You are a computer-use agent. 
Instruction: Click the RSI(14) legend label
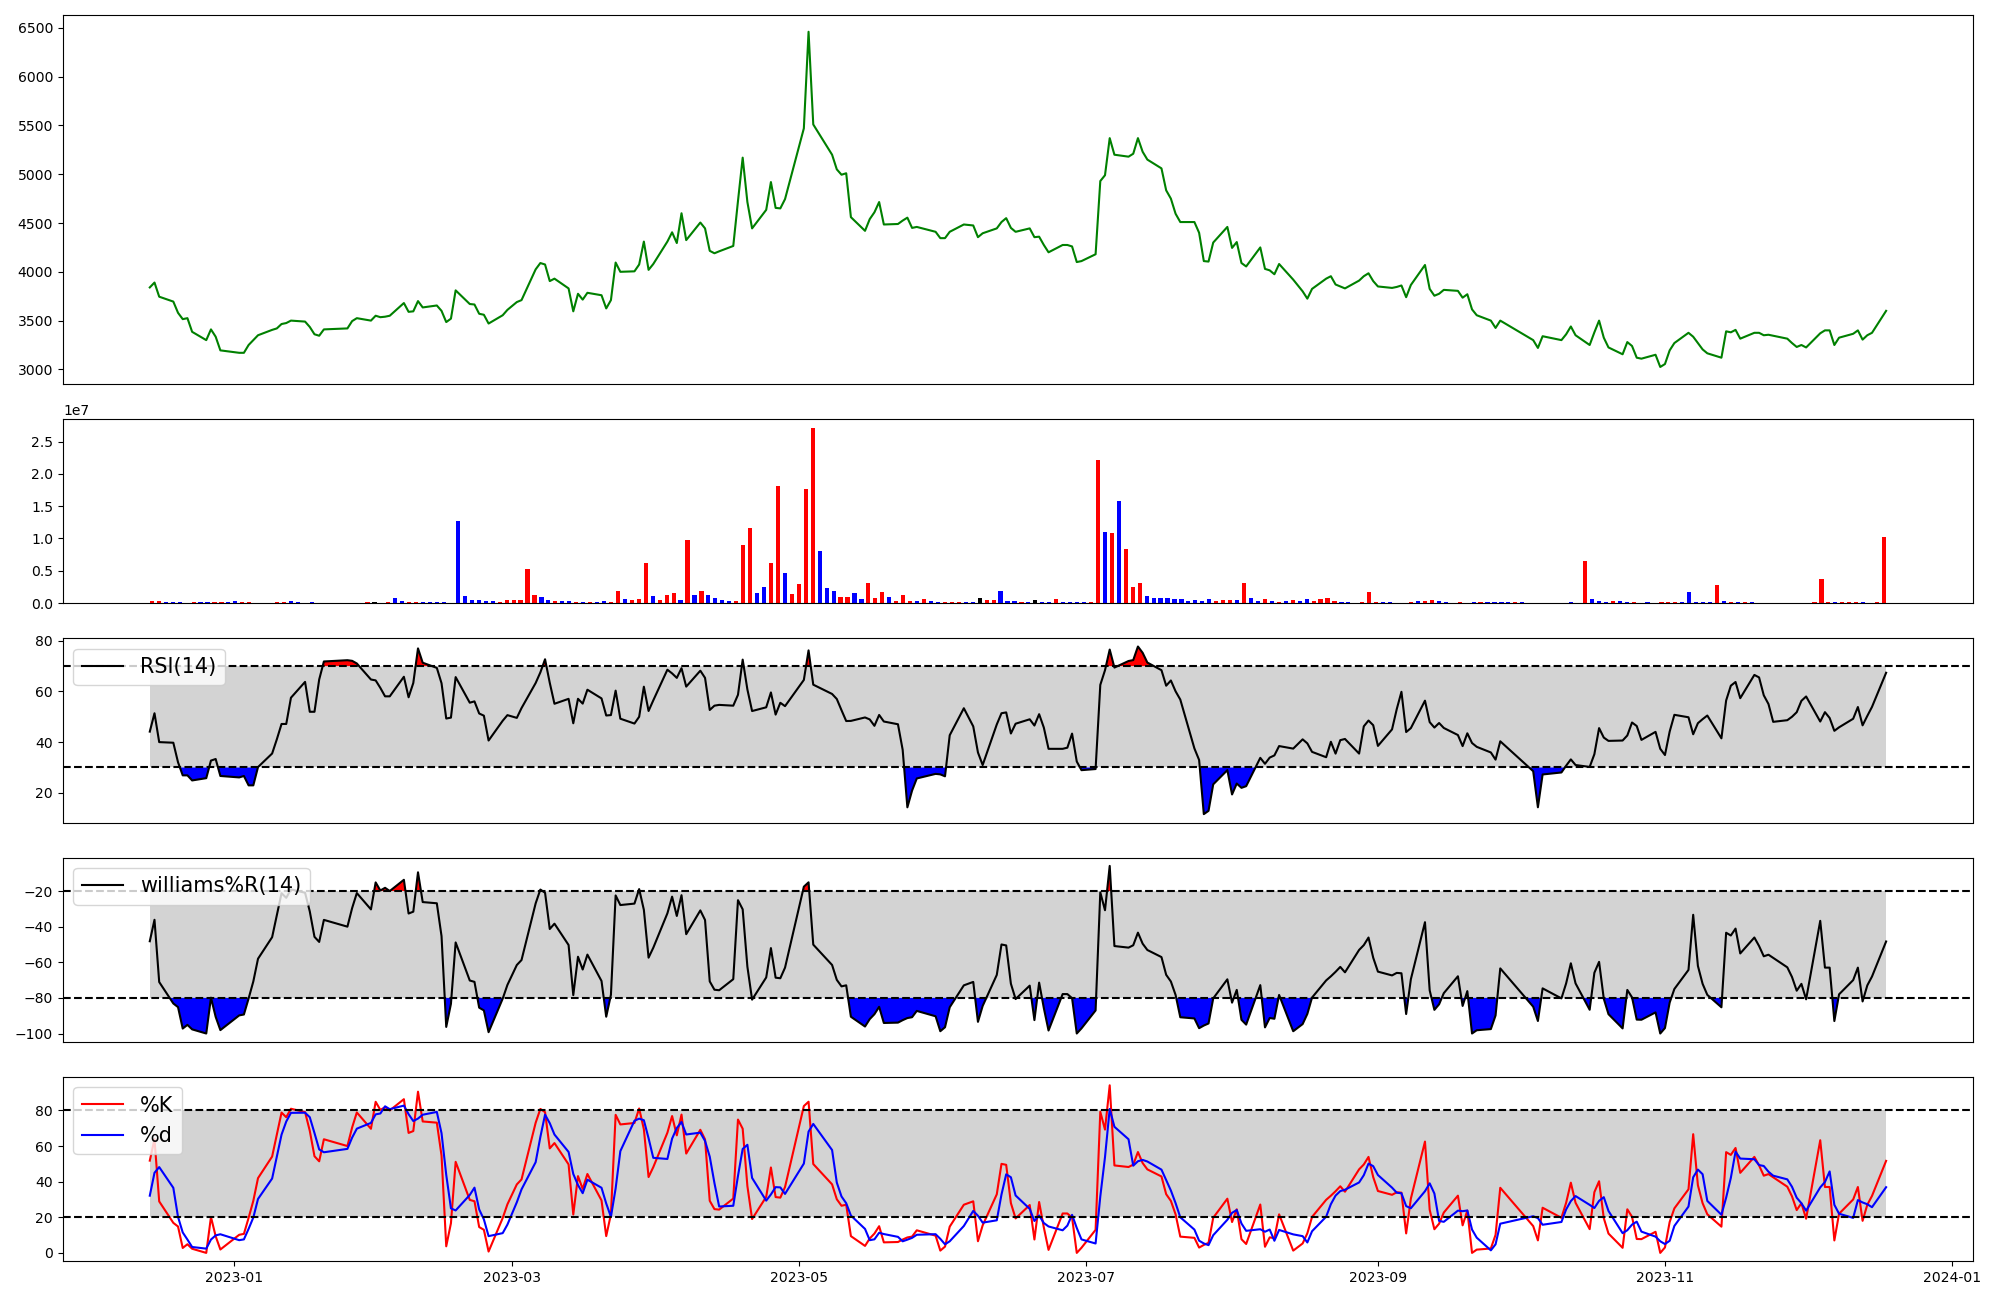tap(177, 666)
